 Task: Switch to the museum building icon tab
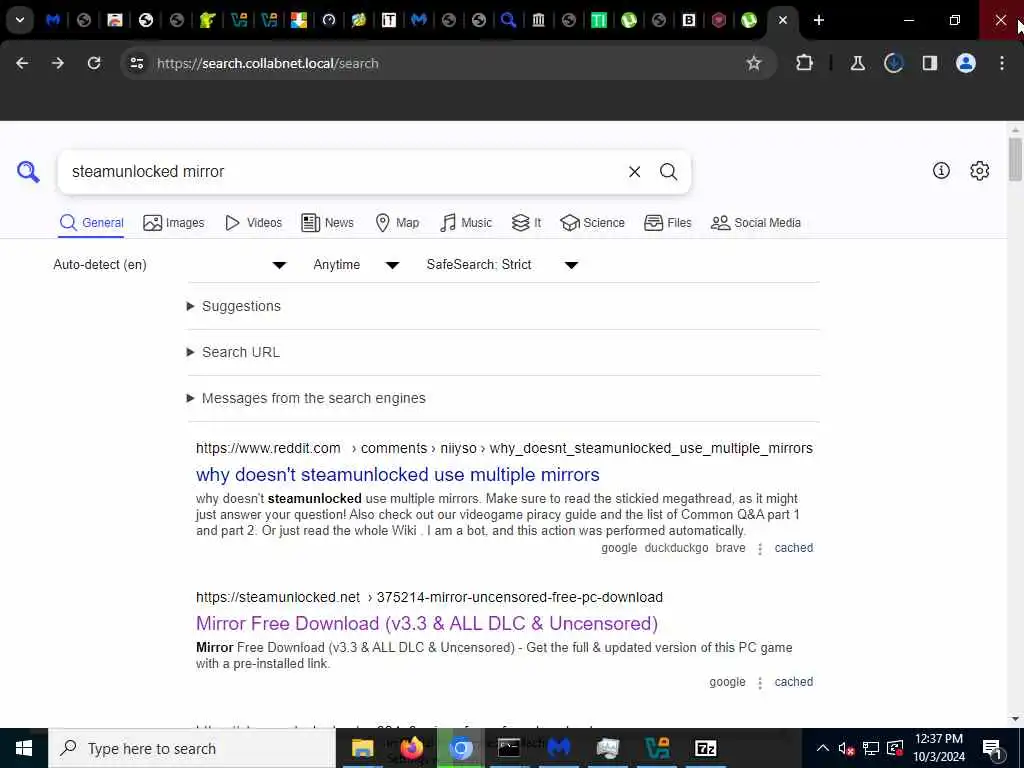click(x=538, y=20)
